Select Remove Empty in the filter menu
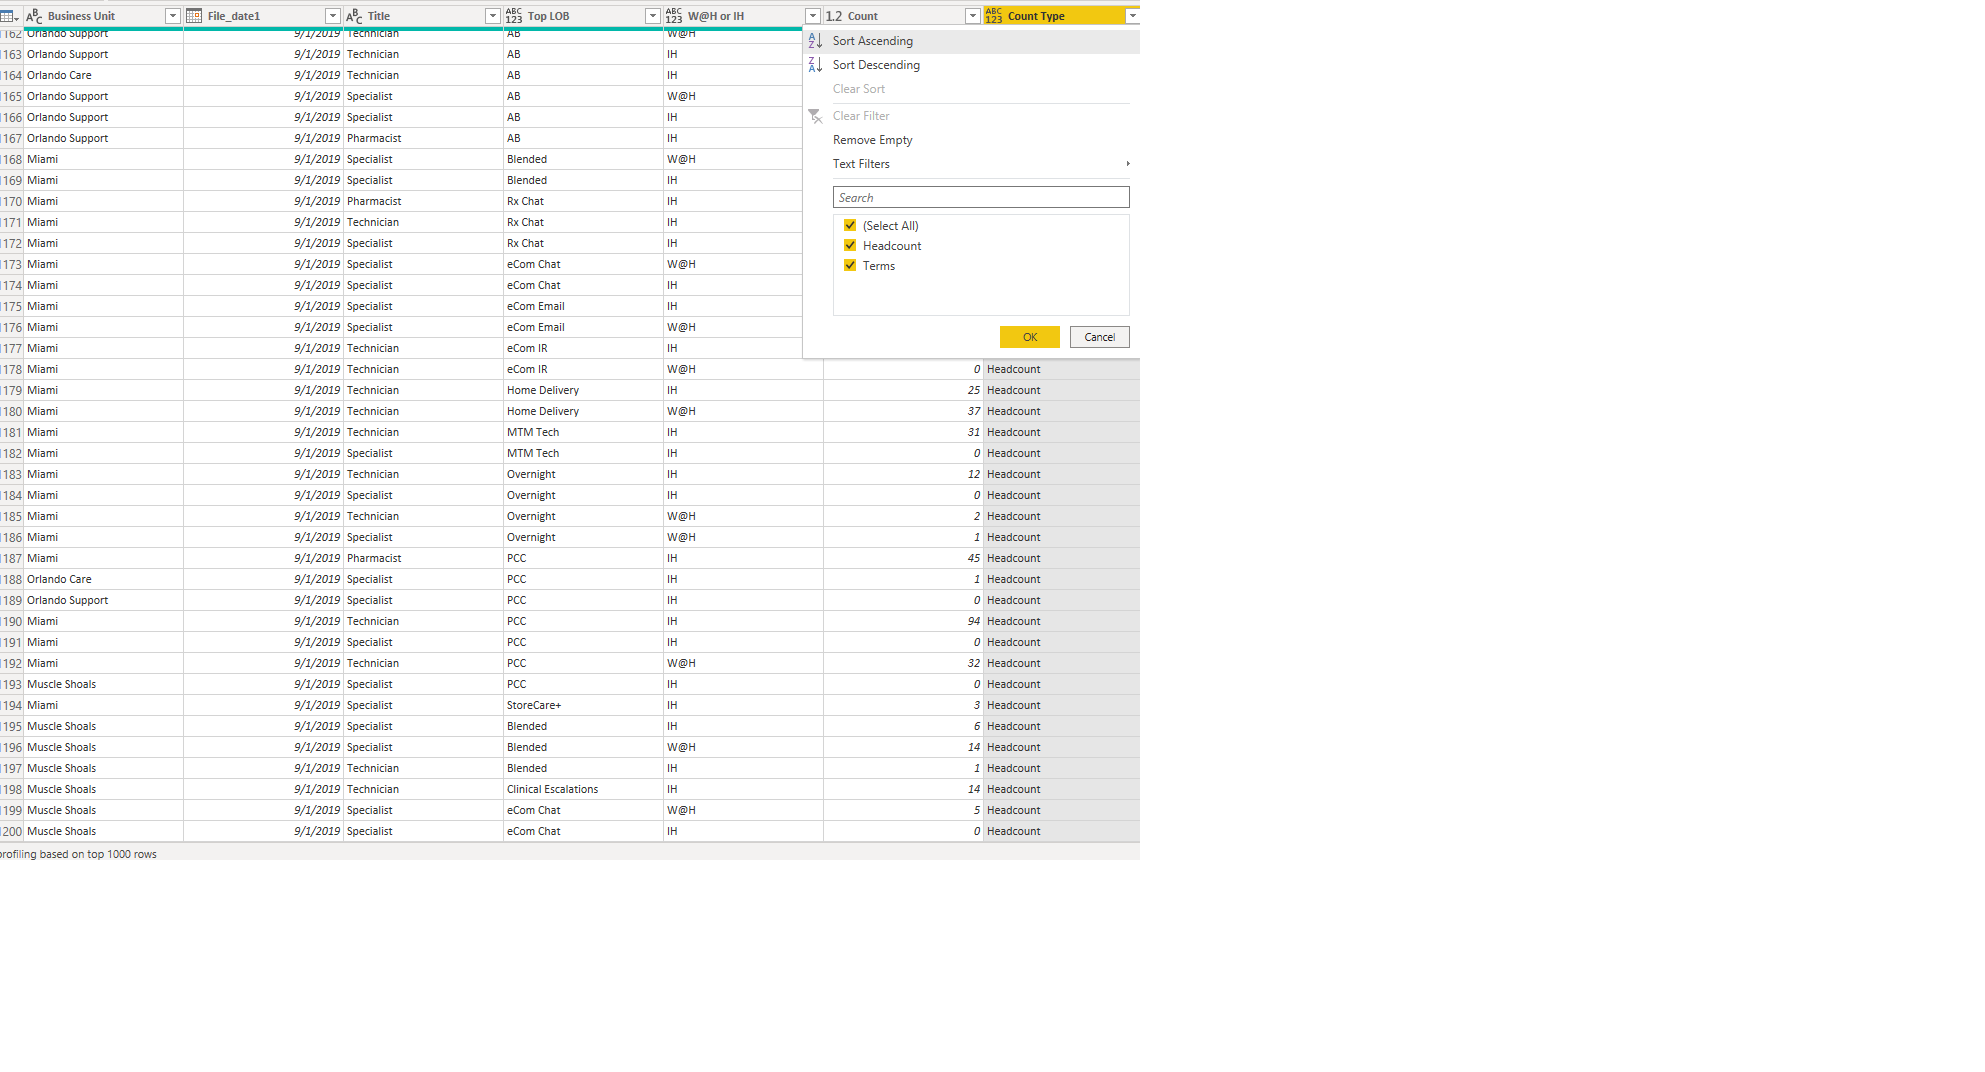Screen dimensions: 1985x1072 (x=971, y=140)
